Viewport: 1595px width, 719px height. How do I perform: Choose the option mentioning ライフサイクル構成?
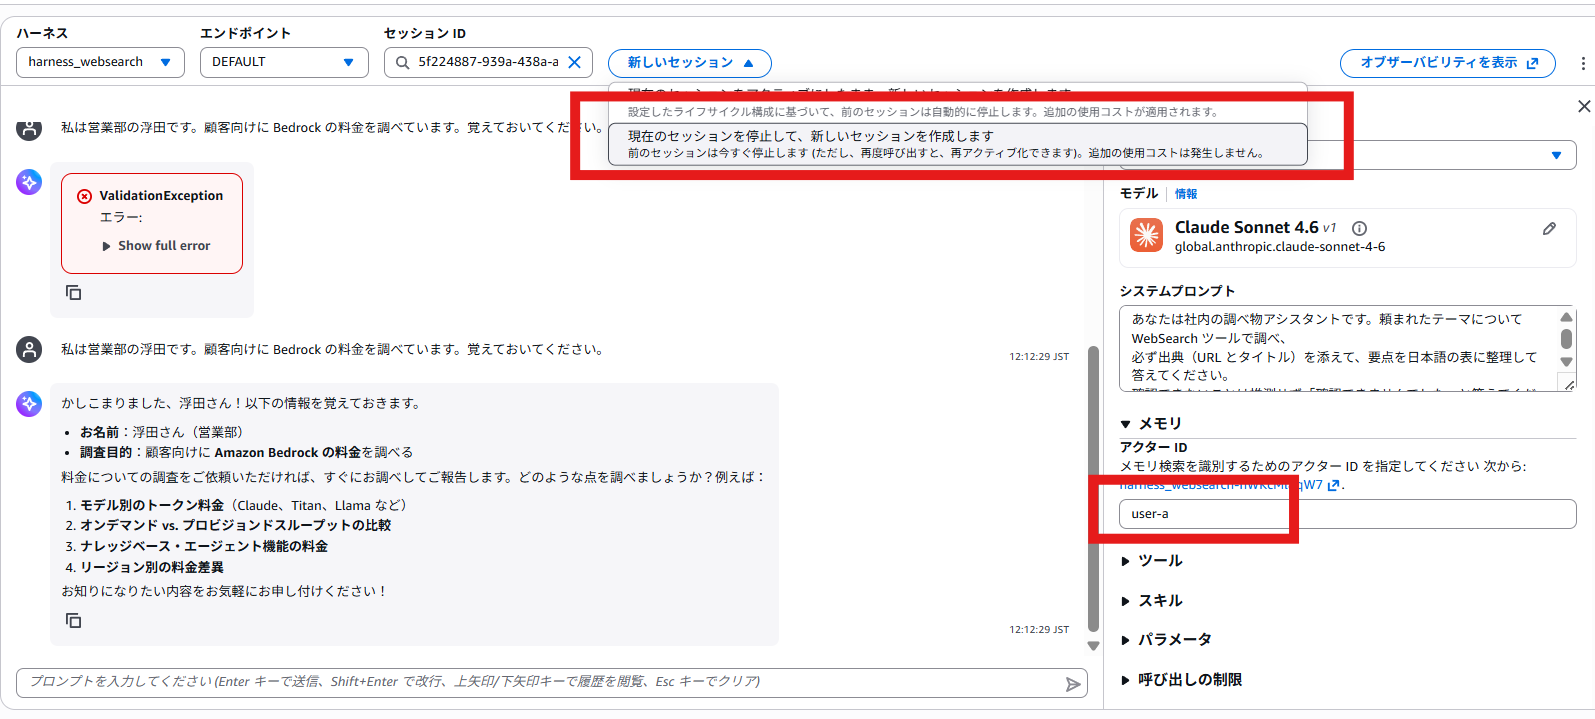click(958, 103)
